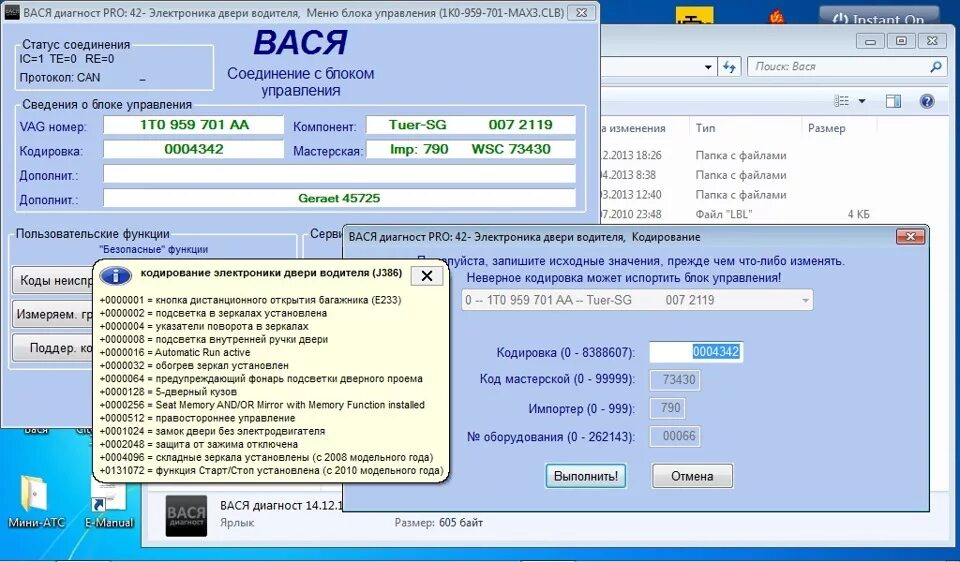Click the Кодировка value 0004342 in main window
The width and height of the screenshot is (960, 562).
pos(193,149)
